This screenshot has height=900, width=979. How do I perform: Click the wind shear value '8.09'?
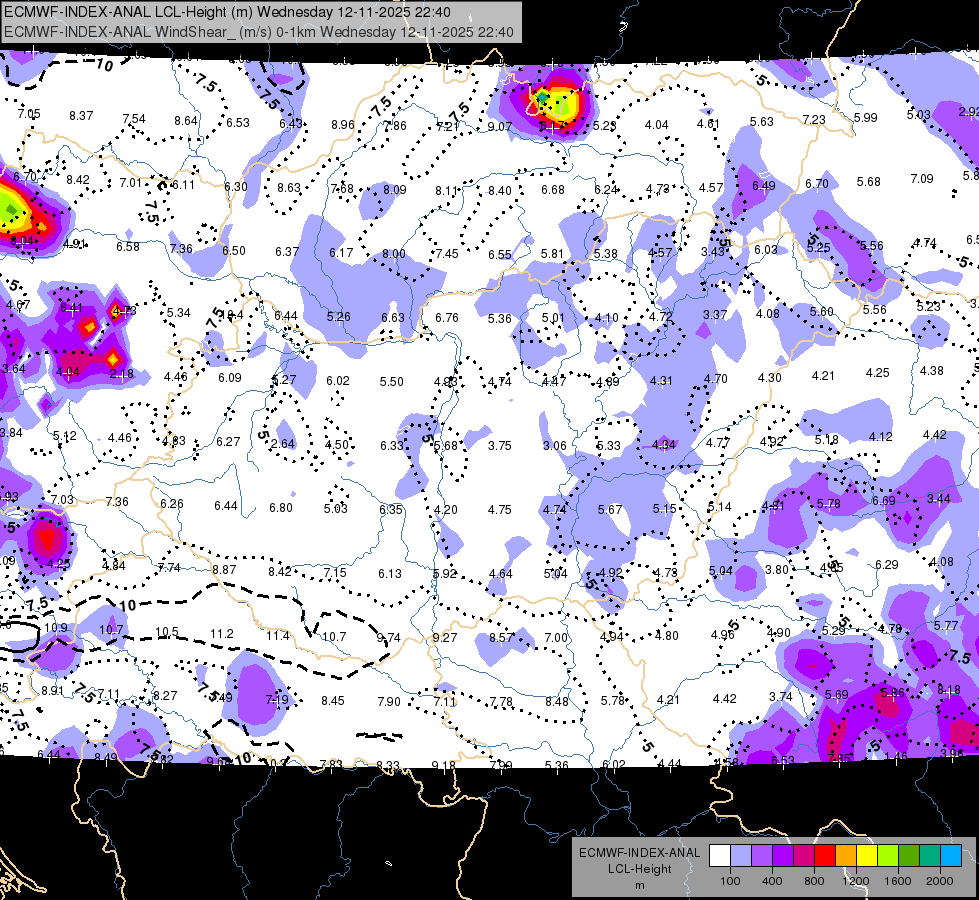(x=395, y=190)
